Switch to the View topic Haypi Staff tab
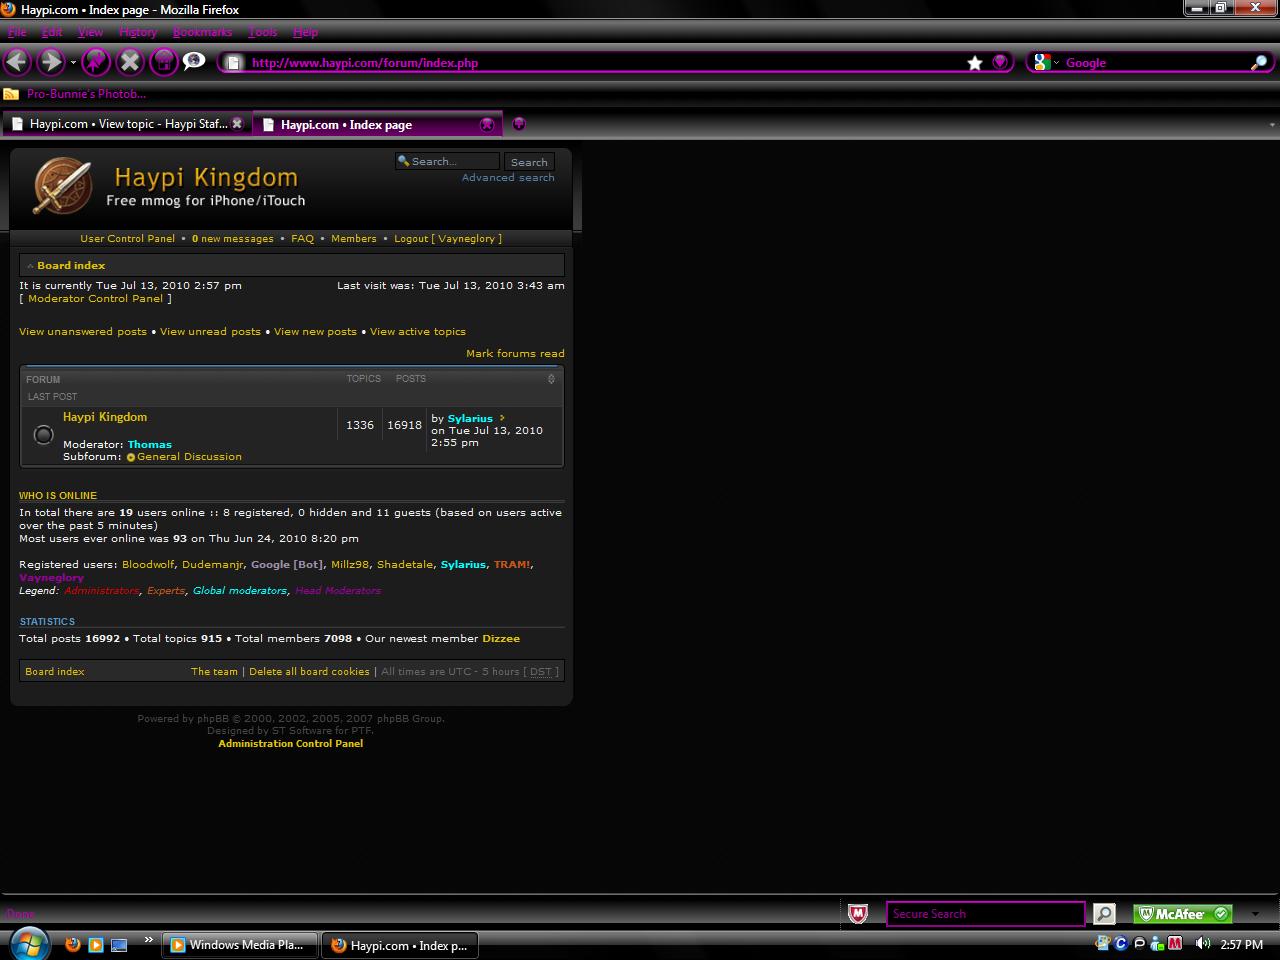This screenshot has width=1280, height=960. (x=128, y=124)
